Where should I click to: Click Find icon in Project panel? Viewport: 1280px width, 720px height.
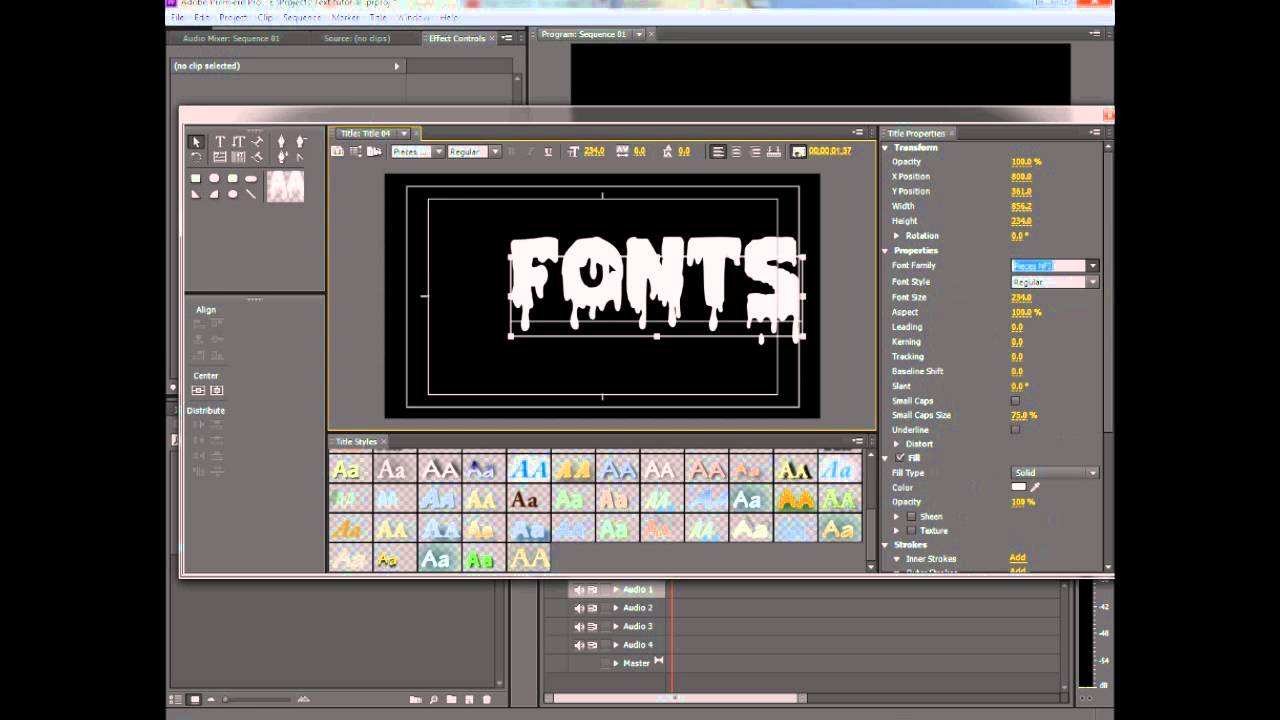coord(433,699)
